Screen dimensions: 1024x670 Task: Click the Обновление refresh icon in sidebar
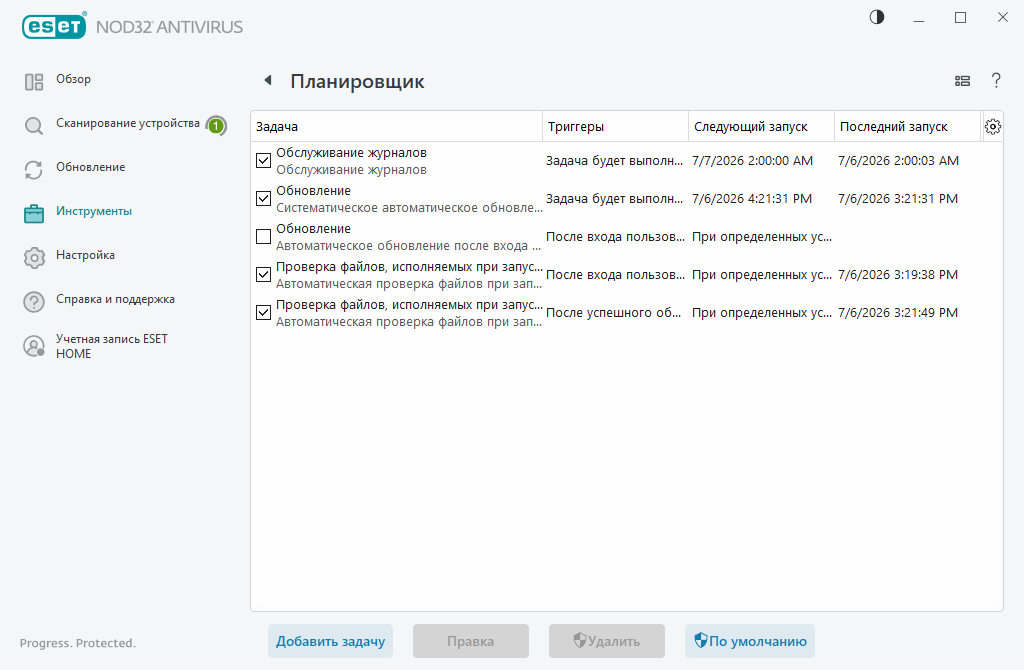tap(34, 170)
